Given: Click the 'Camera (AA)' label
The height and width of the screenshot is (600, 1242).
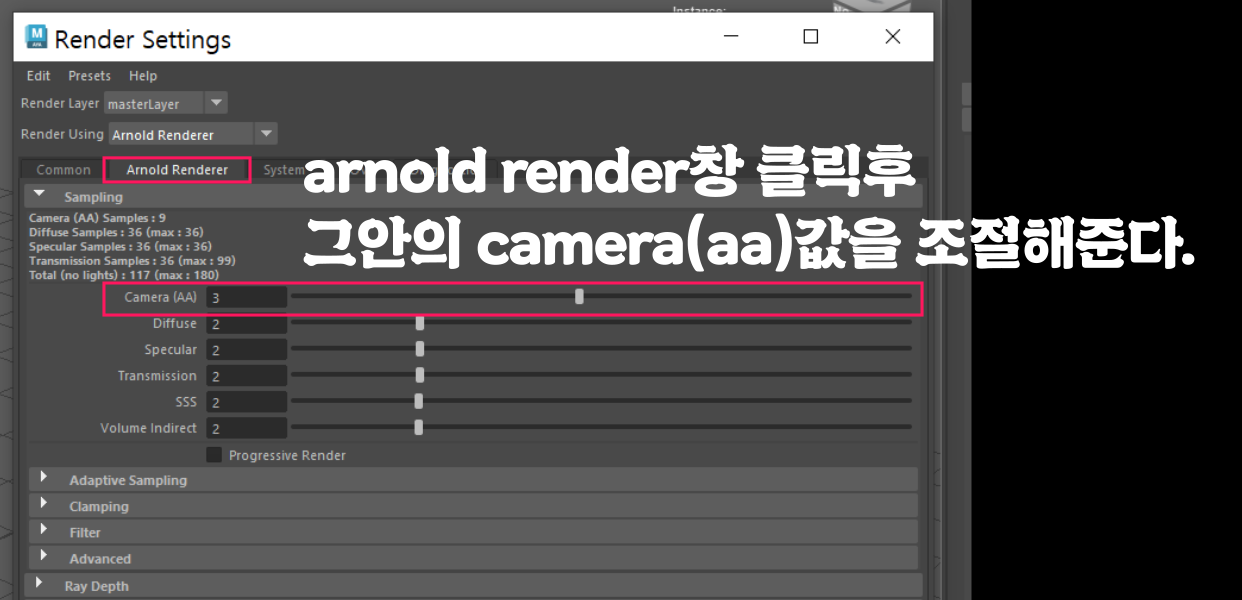Looking at the screenshot, I should point(161,297).
